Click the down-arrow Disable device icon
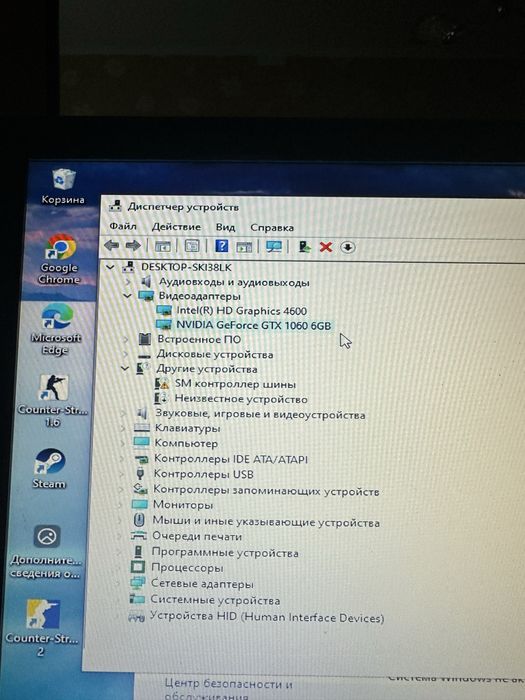The image size is (525, 700). click(x=348, y=247)
